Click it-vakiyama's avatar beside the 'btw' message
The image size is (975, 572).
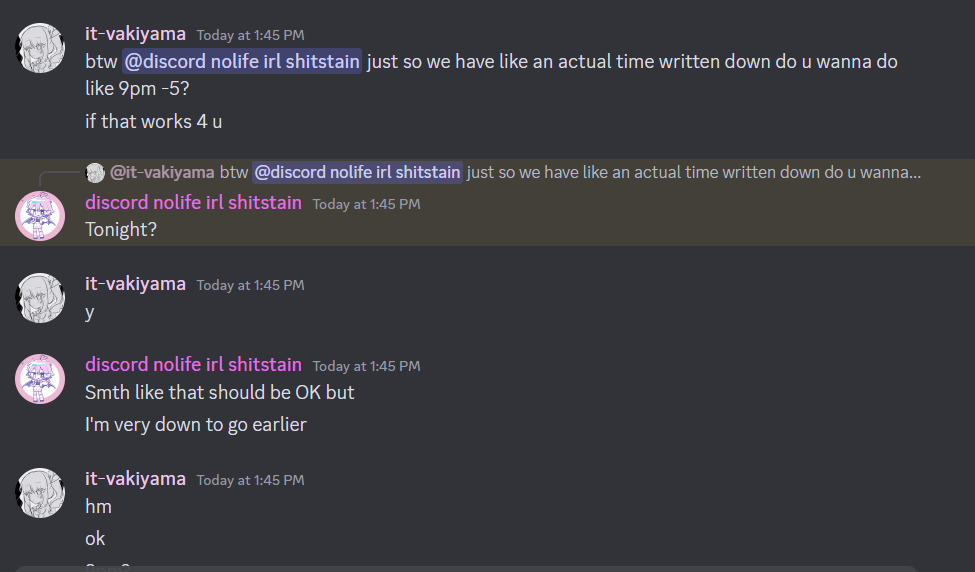point(41,48)
